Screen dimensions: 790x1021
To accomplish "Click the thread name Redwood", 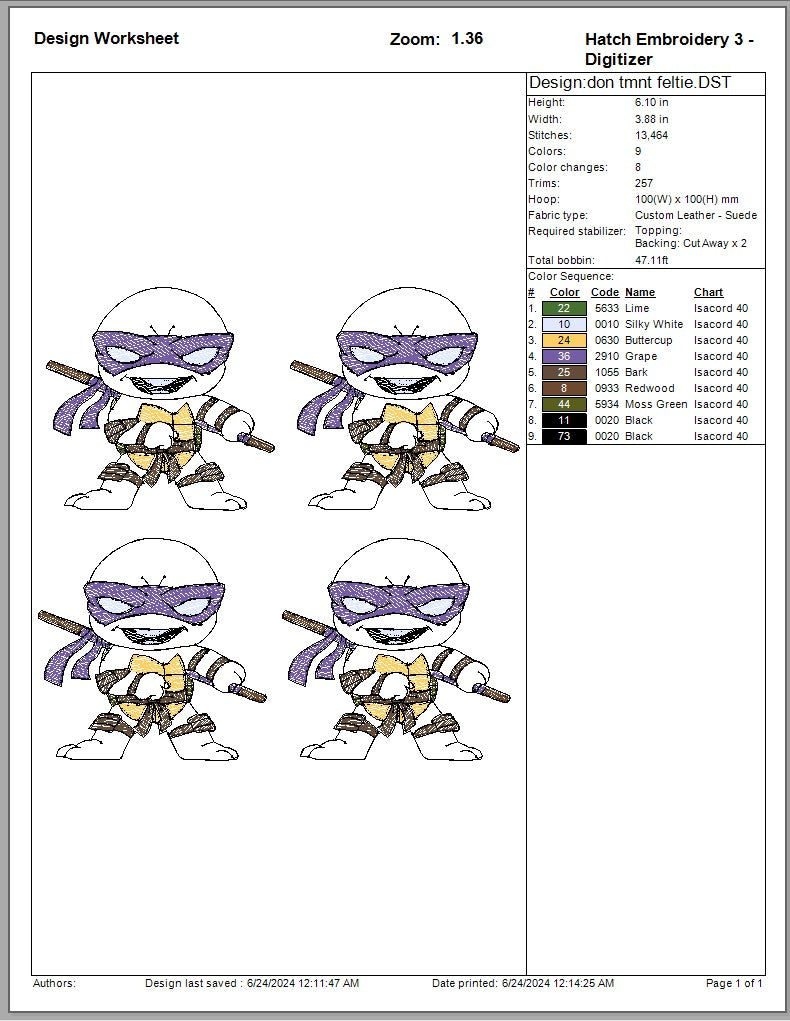I will tap(650, 388).
